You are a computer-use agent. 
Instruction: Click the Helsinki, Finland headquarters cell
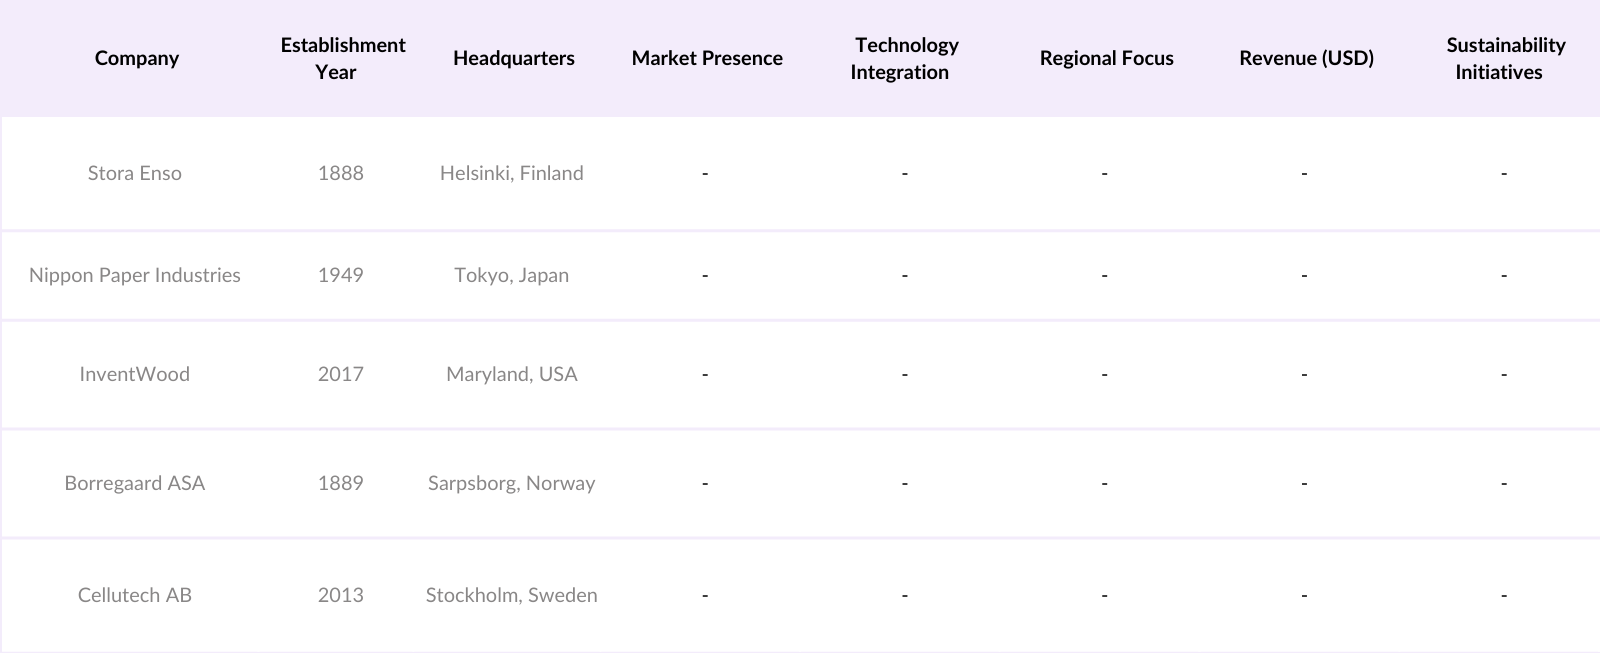511,173
